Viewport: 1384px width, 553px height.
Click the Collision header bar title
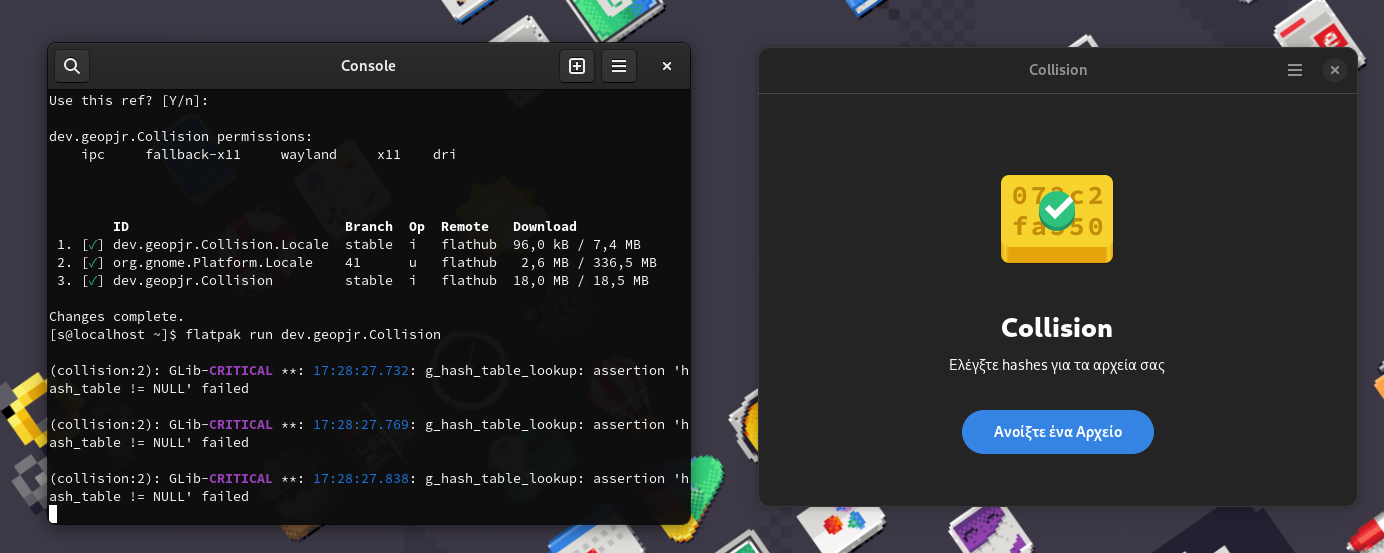click(x=1058, y=70)
